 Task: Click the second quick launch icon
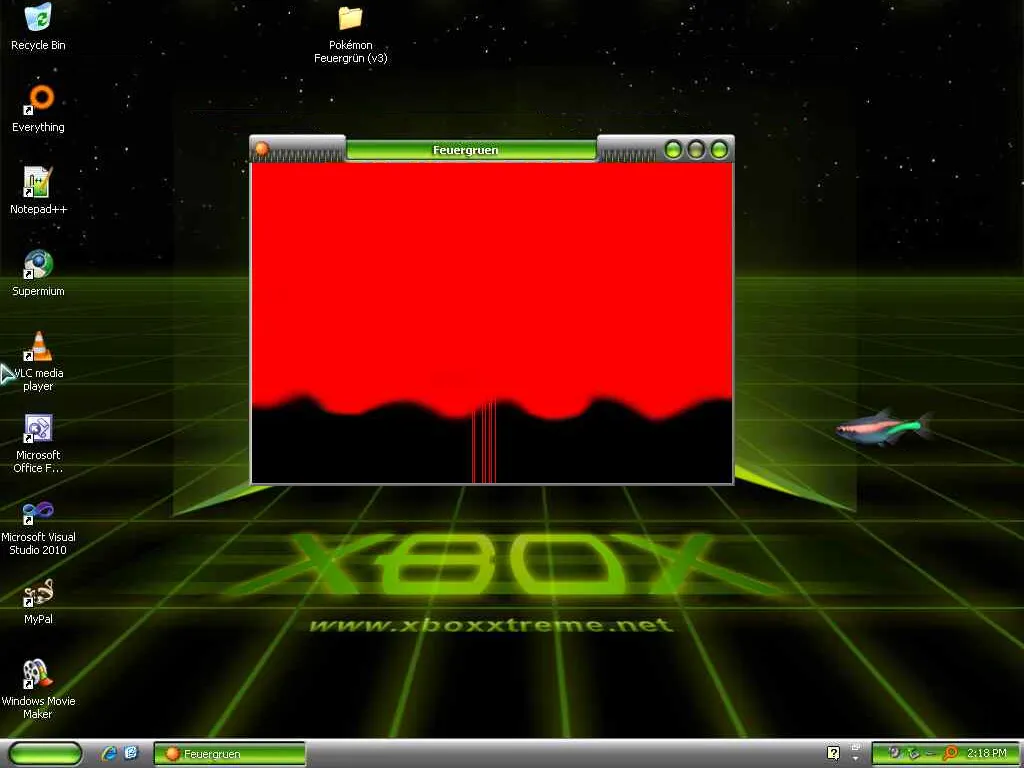(131, 753)
